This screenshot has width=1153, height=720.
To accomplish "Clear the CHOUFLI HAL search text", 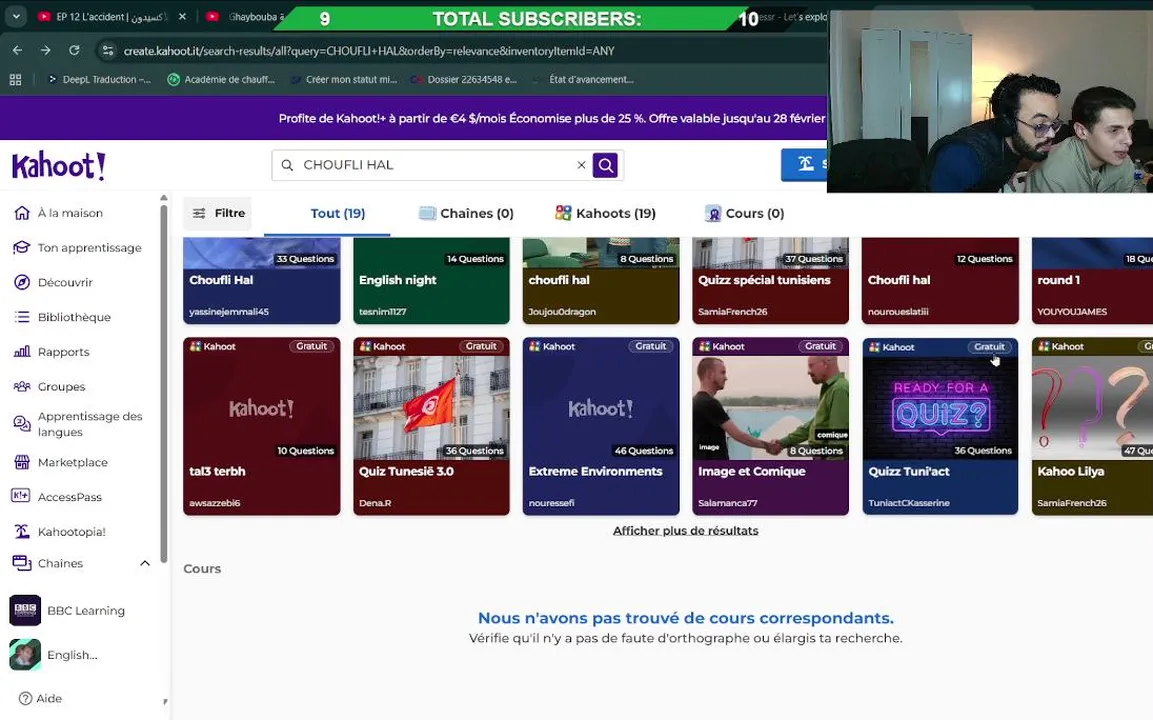I will point(581,165).
